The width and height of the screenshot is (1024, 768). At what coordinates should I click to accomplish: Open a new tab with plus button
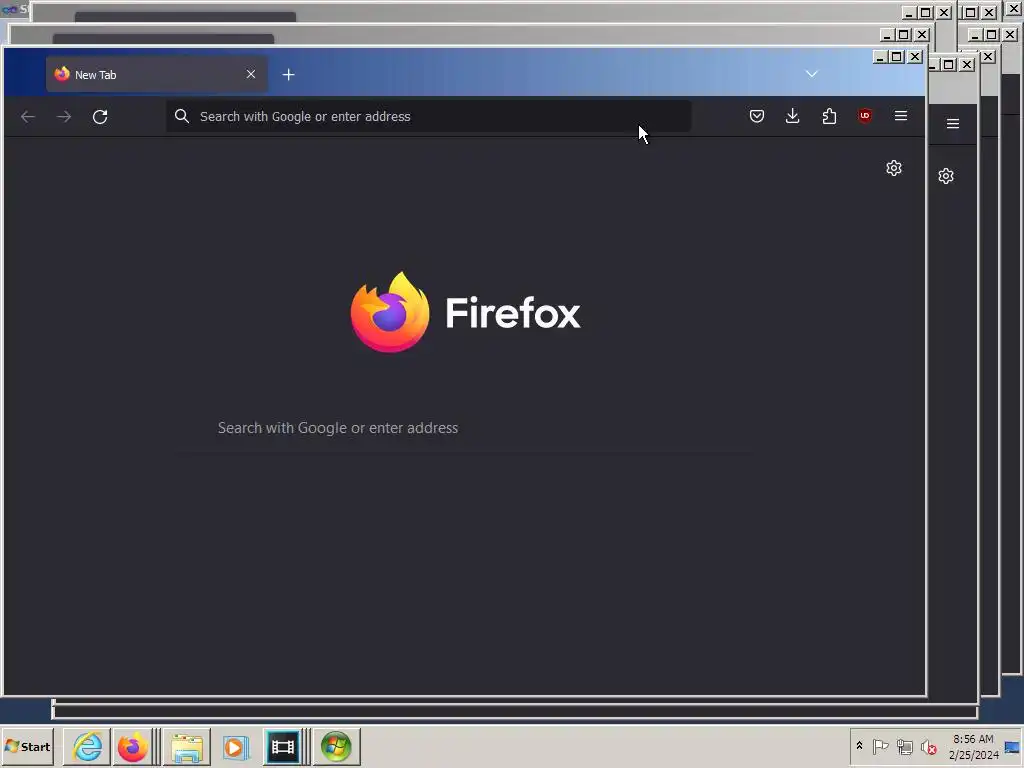289,74
